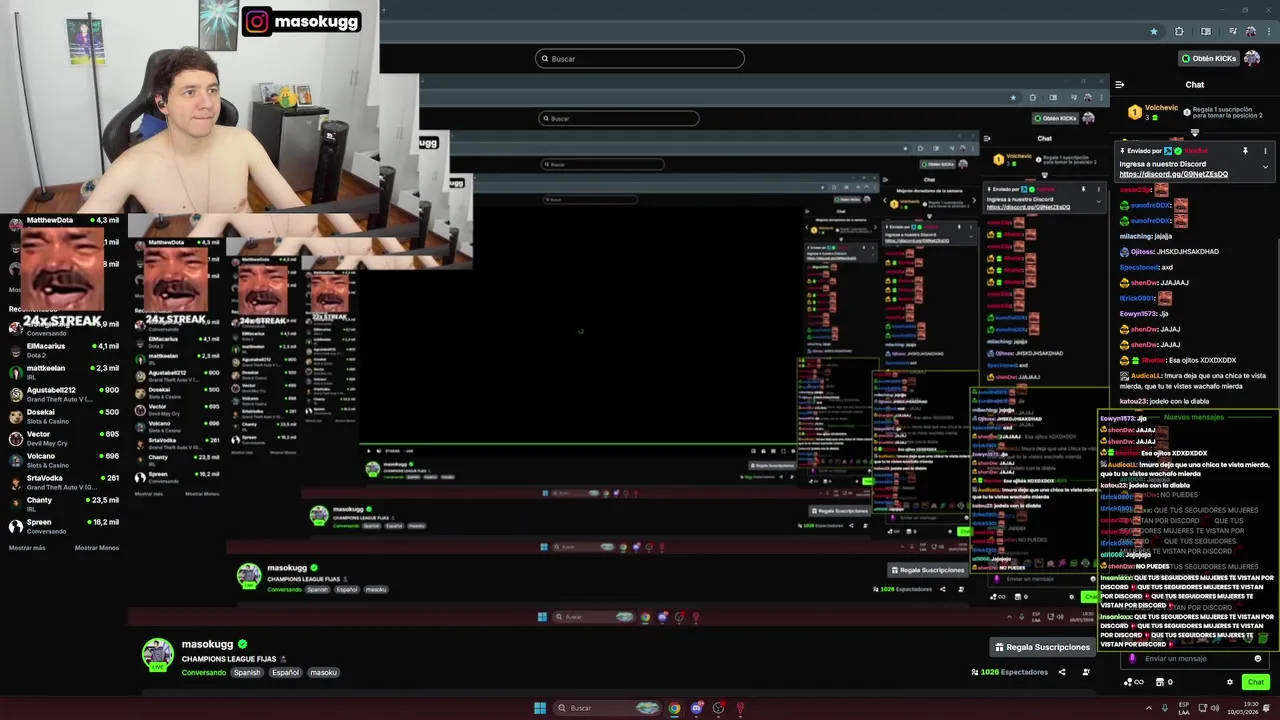Click the user icon right of the share icon
Image resolution: width=1280 pixels, height=720 pixels.
1086,672
